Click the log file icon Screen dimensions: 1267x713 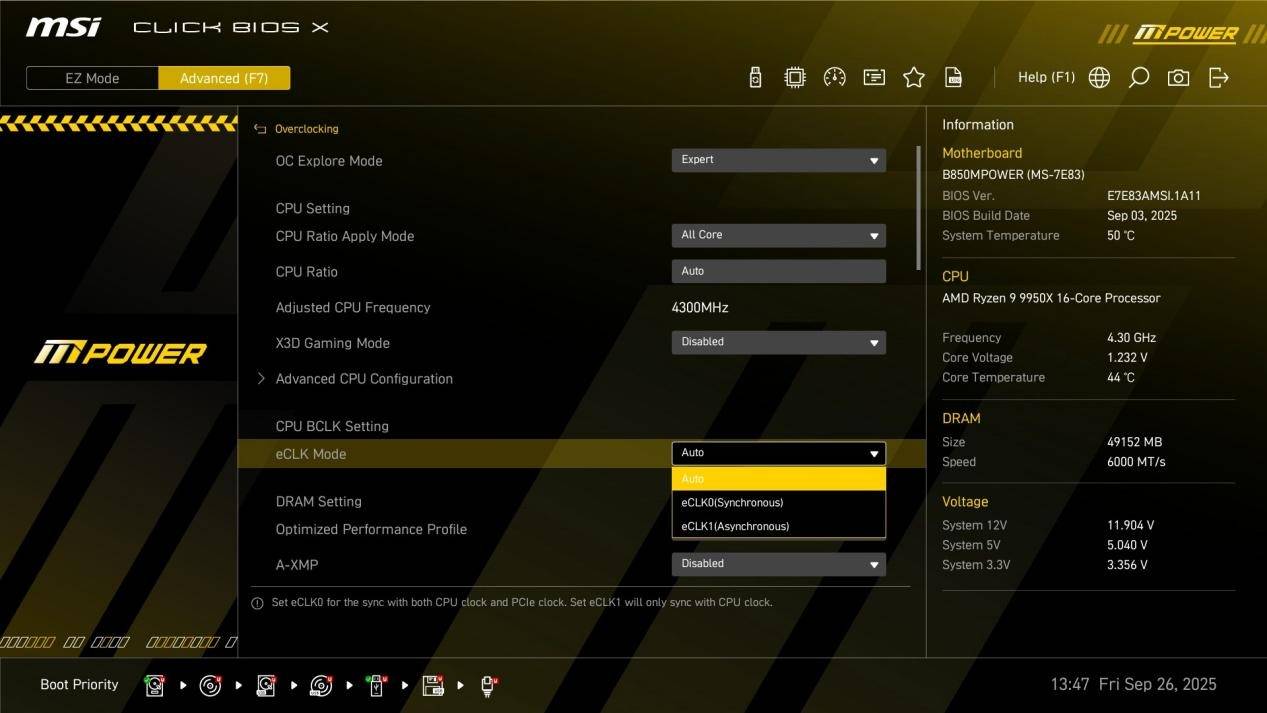point(953,78)
